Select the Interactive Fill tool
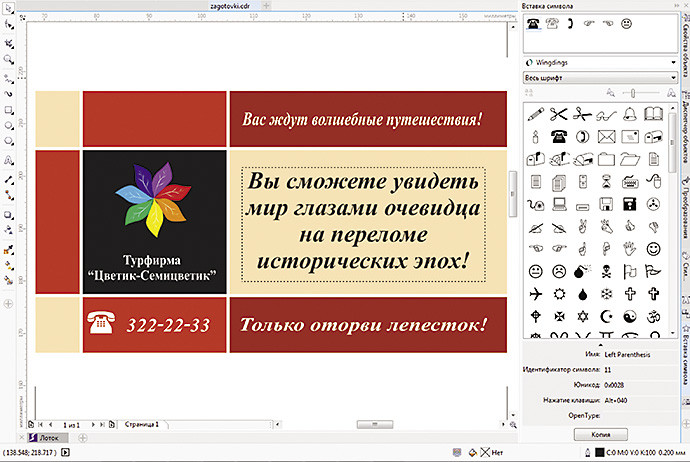 coord(8,265)
